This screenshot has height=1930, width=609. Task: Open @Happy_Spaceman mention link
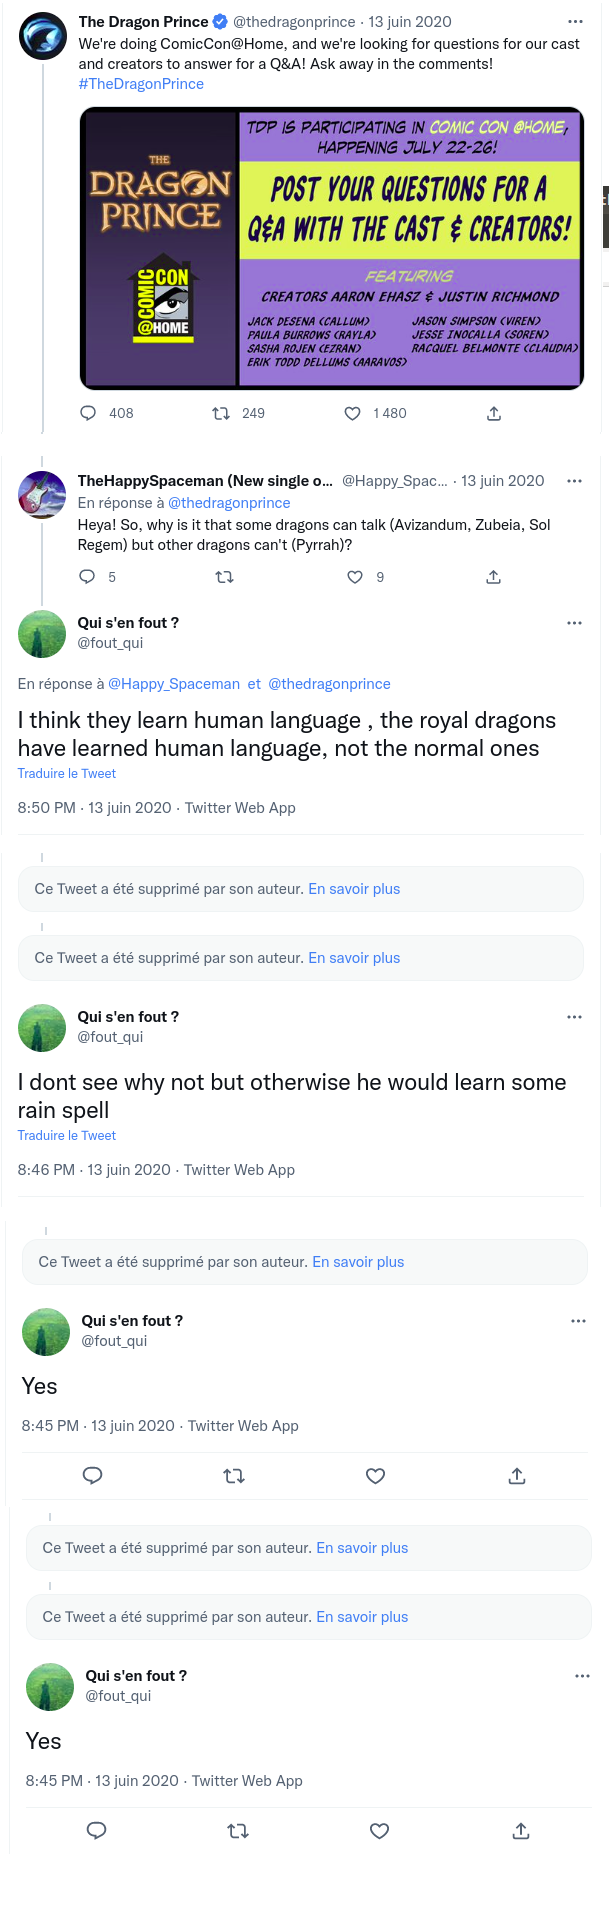pos(174,684)
